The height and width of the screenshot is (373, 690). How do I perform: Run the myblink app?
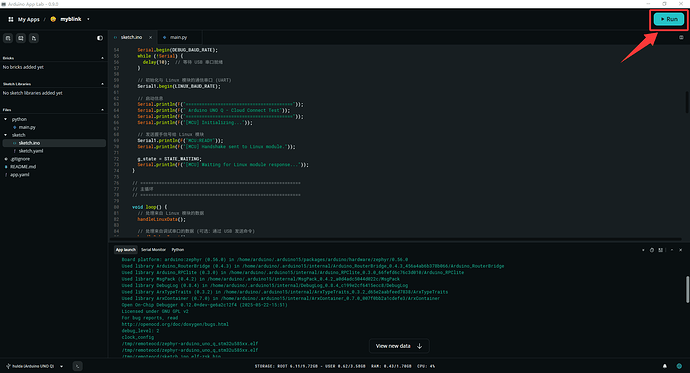(x=669, y=19)
